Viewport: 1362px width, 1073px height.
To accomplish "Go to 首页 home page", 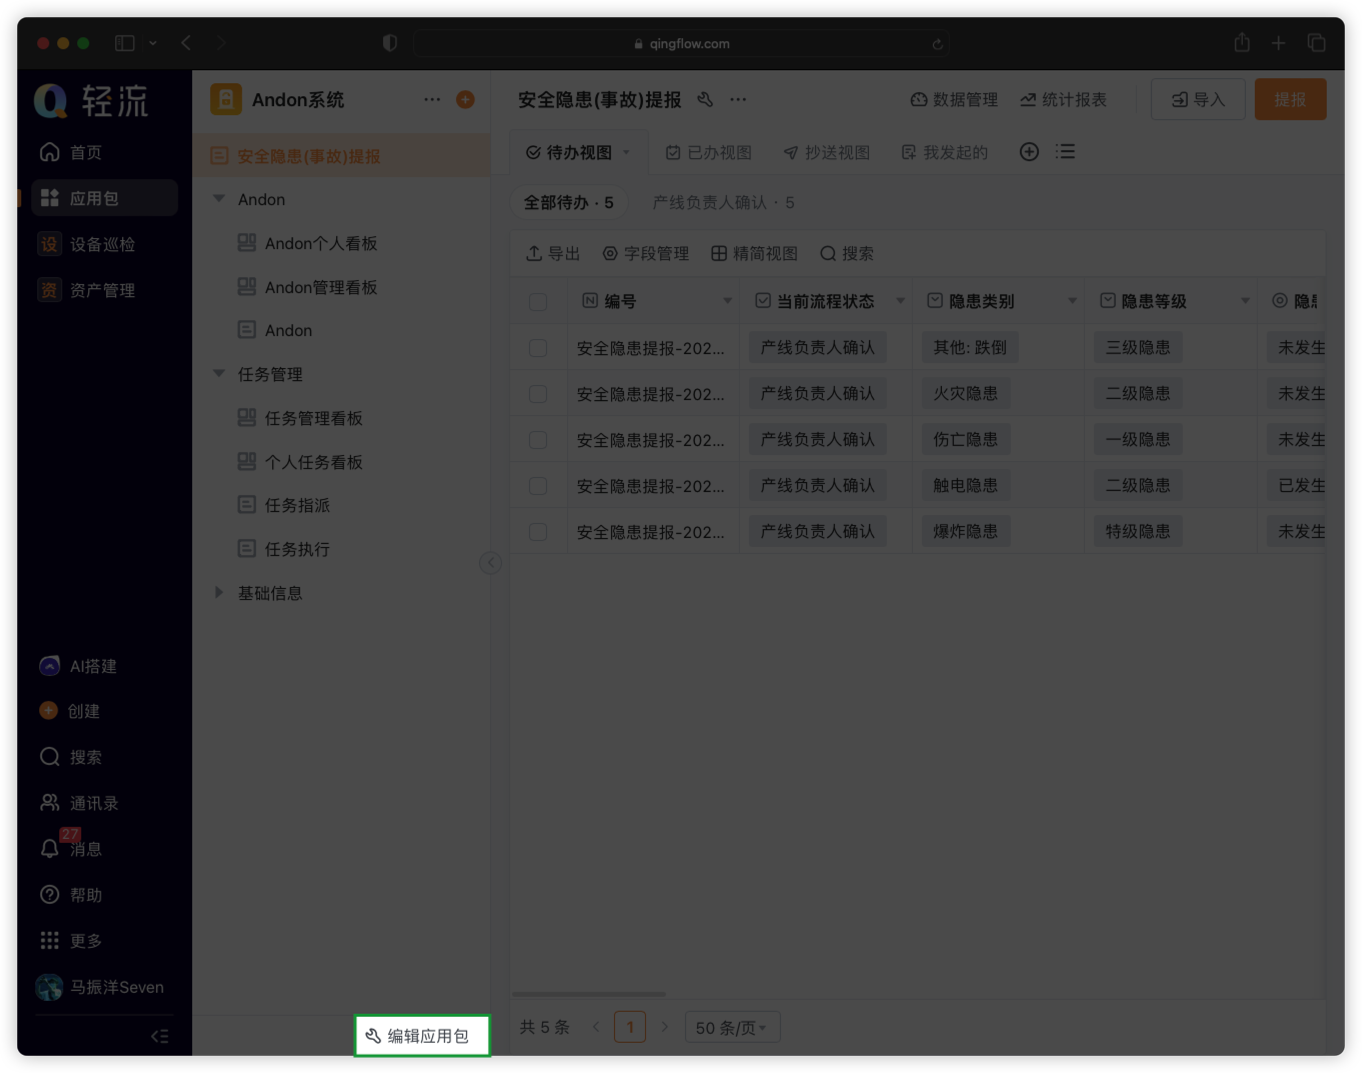I will [x=71, y=152].
